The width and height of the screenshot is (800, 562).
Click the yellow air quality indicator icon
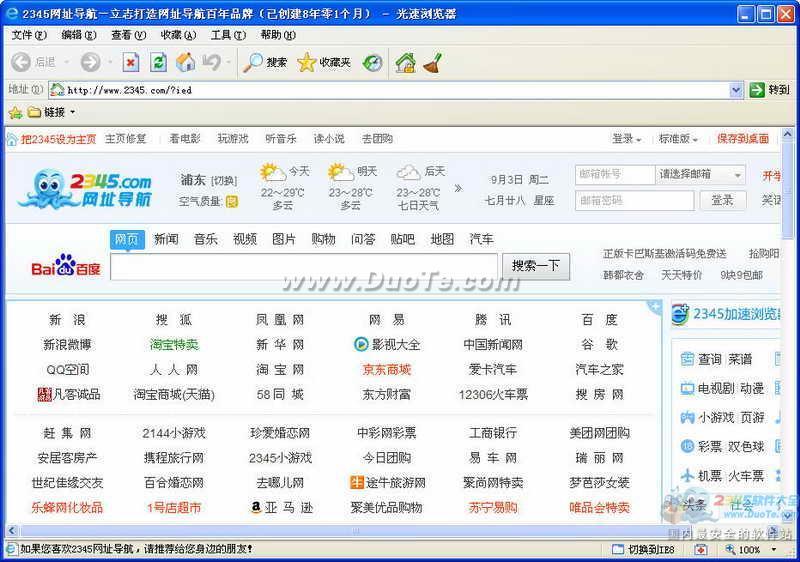coord(232,201)
